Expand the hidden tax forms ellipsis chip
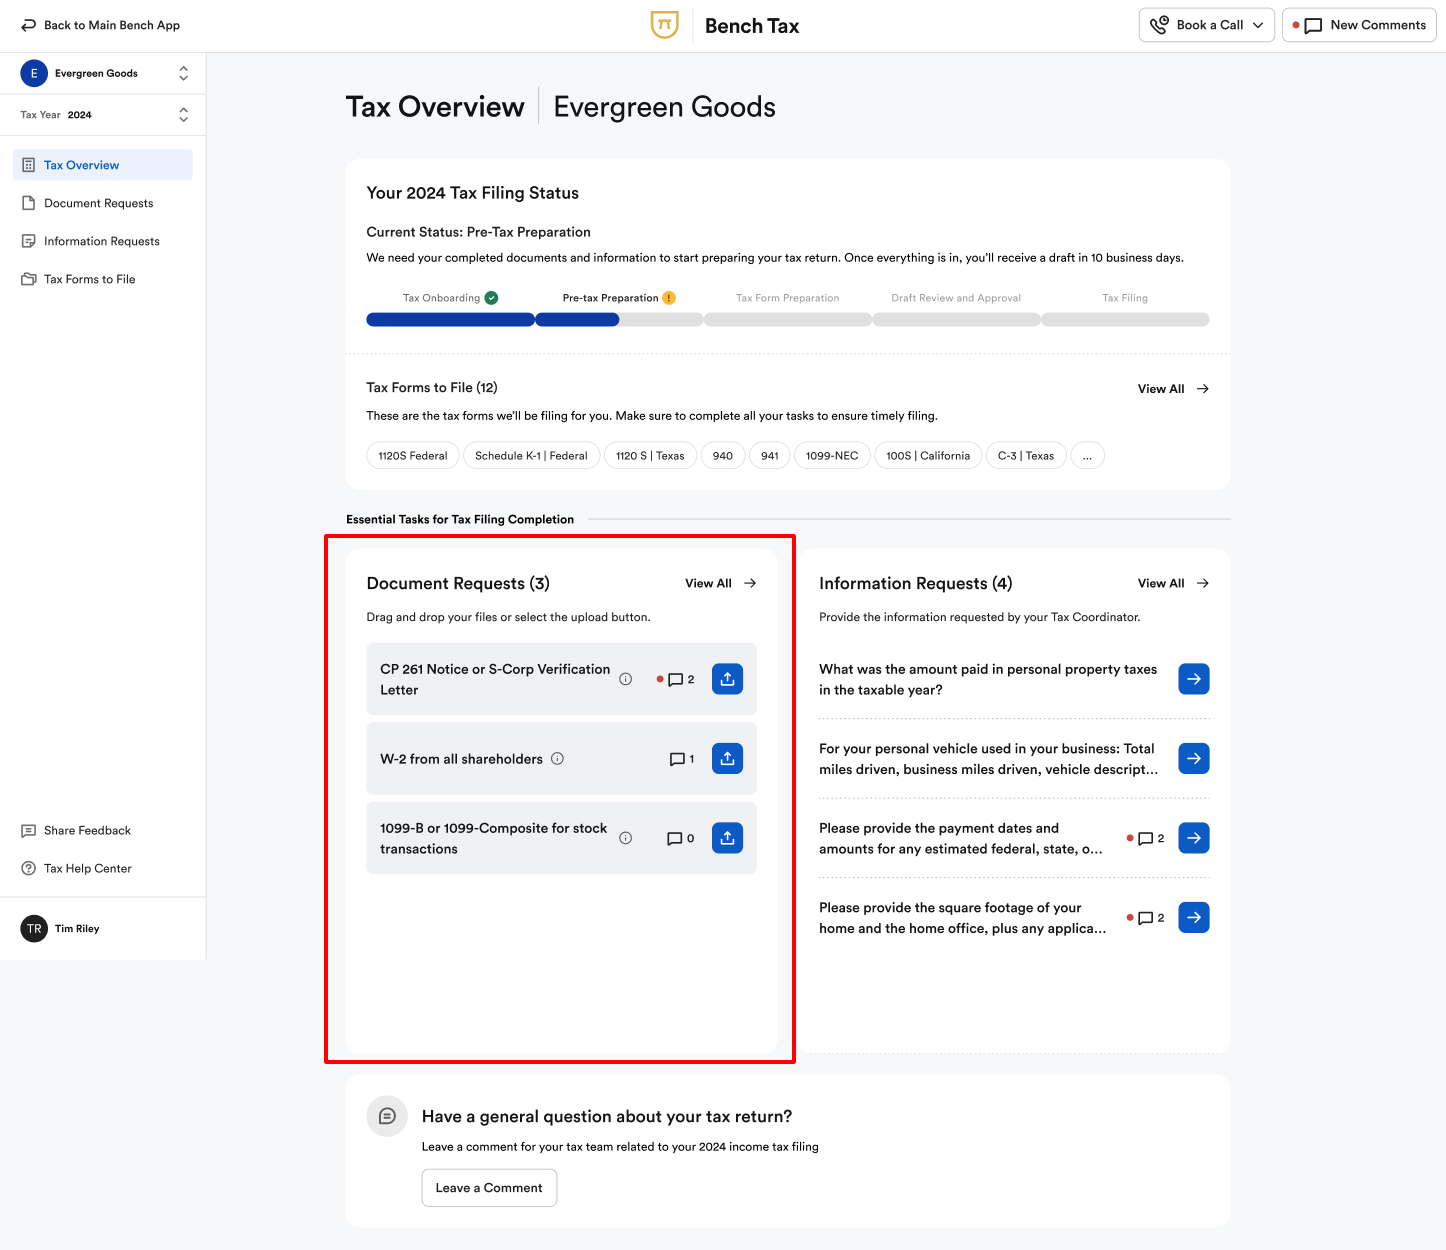The height and width of the screenshot is (1250, 1446). tap(1087, 456)
